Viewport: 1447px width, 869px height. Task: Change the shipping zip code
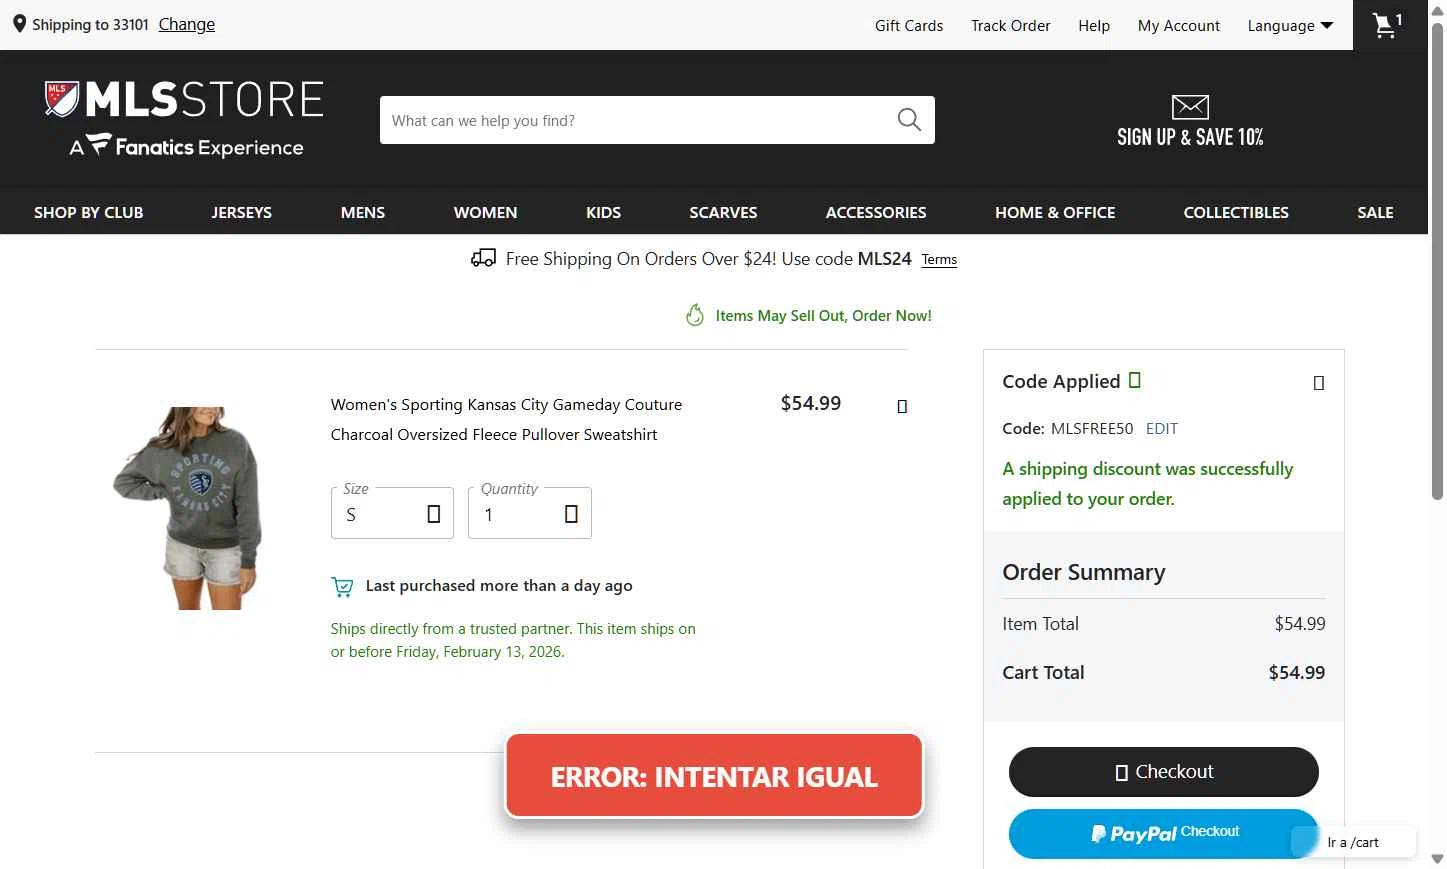coord(187,24)
